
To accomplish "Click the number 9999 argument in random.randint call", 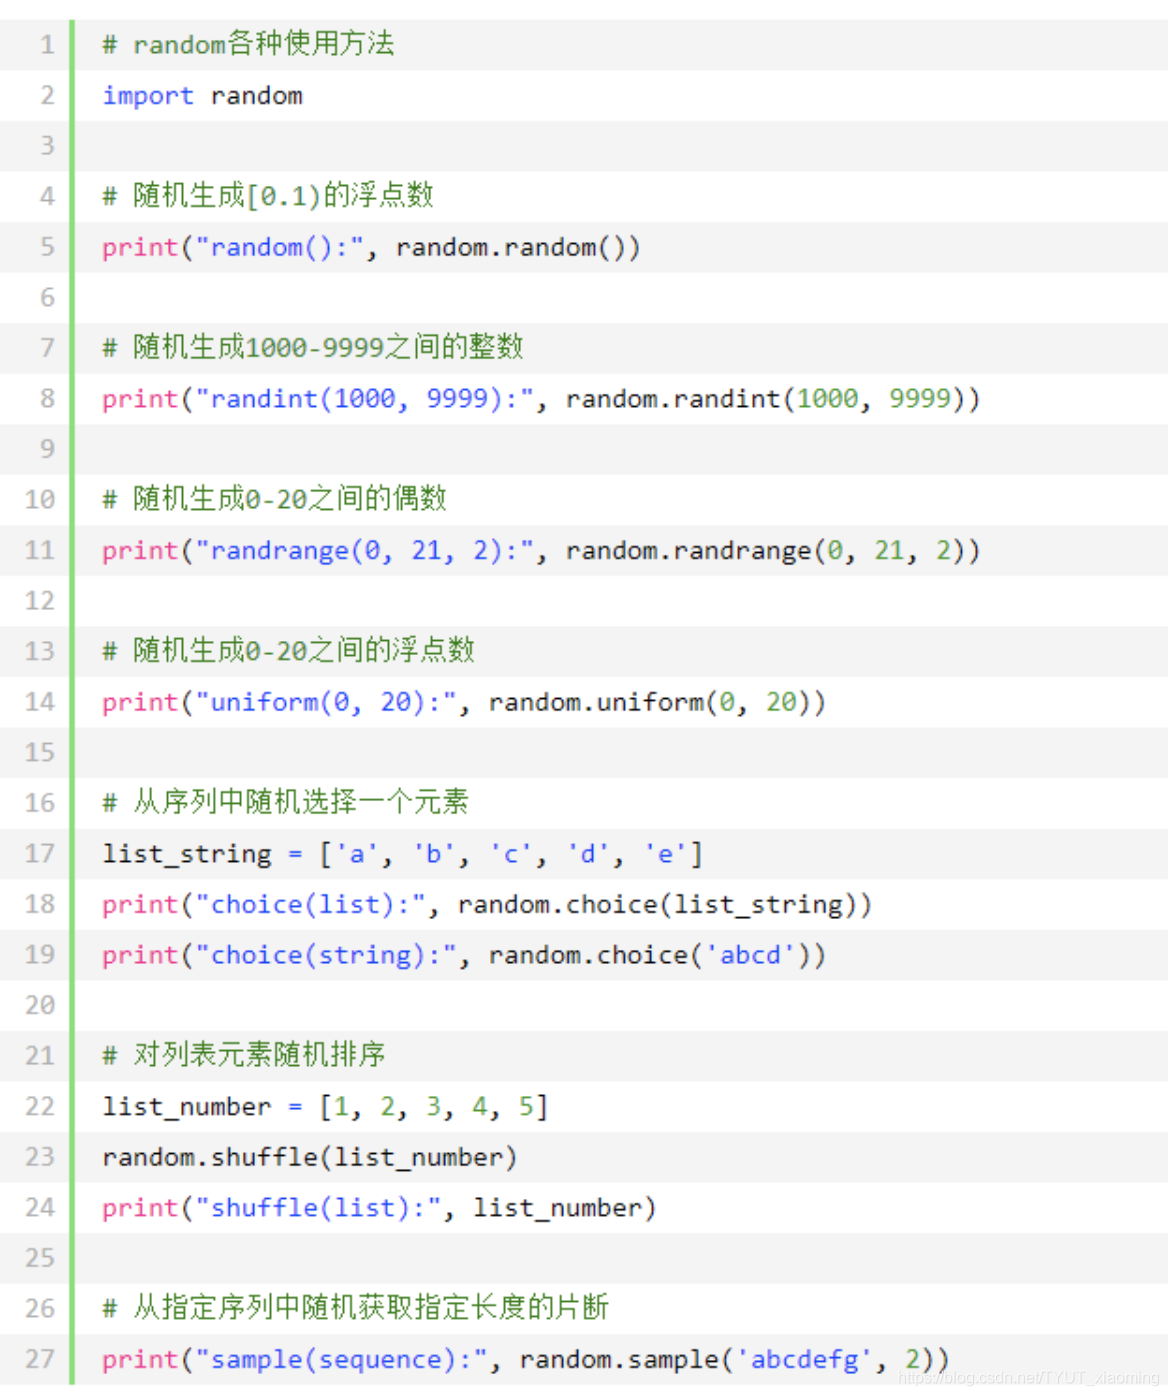I will tap(919, 399).
